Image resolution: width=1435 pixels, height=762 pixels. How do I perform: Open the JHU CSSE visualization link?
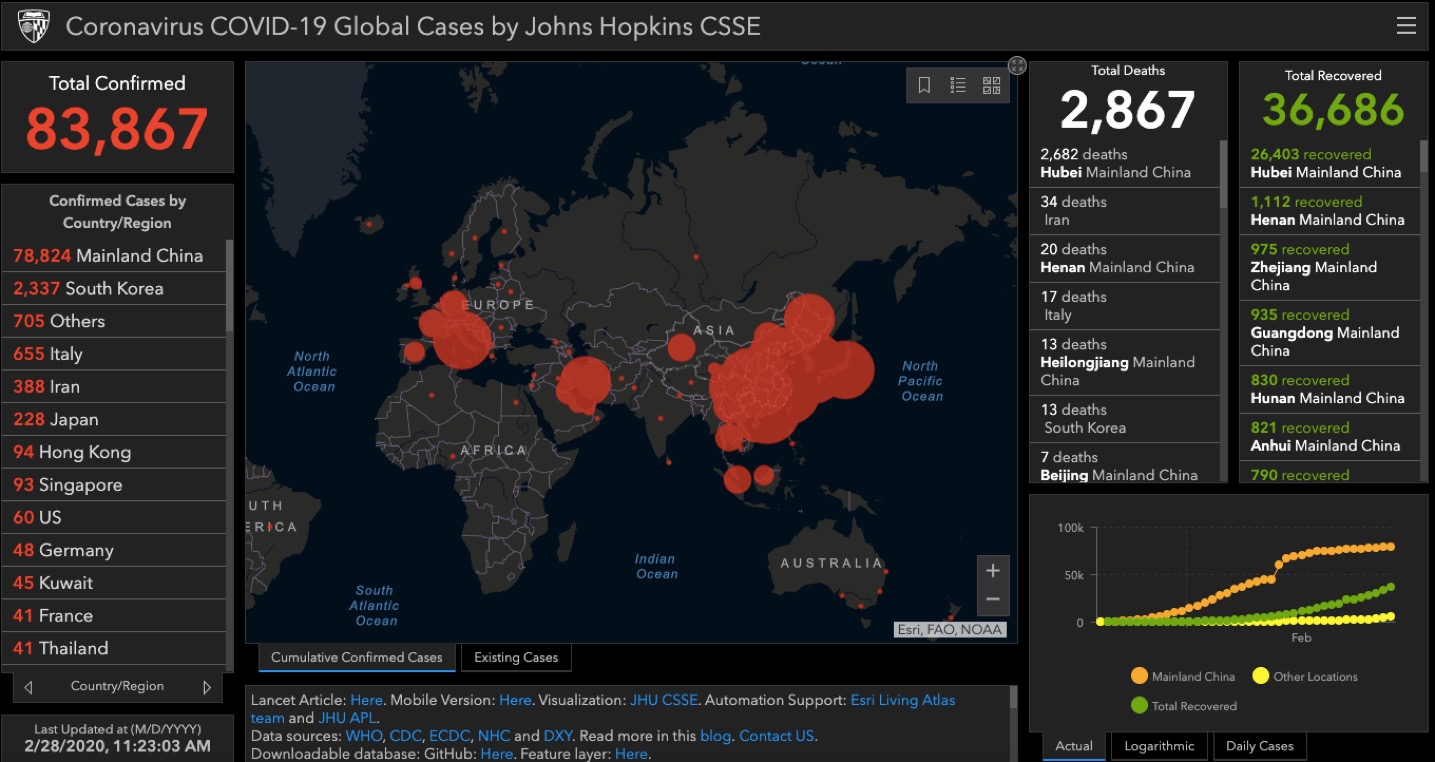click(x=664, y=700)
